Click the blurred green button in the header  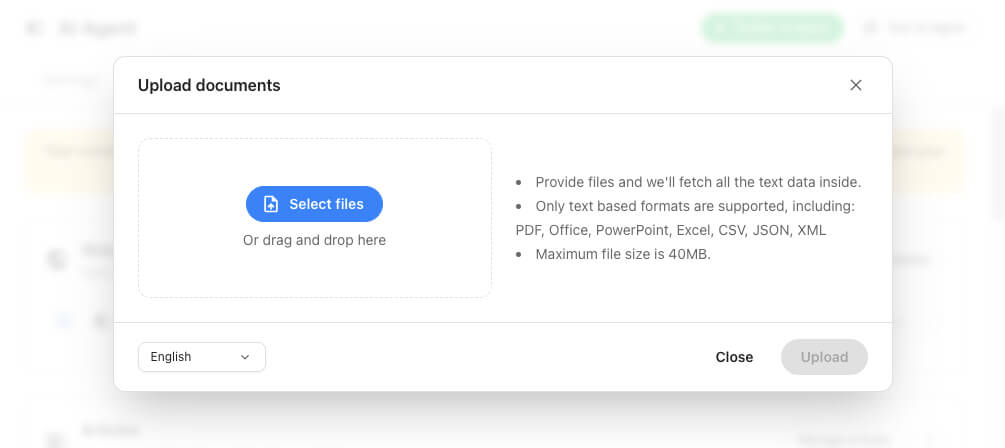tap(772, 28)
